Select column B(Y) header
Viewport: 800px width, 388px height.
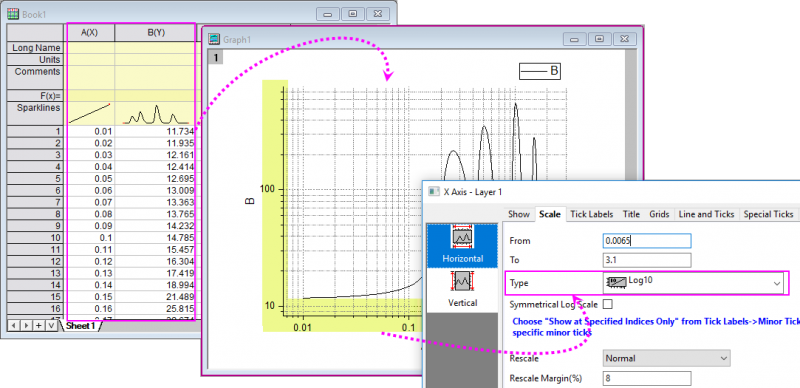(156, 33)
